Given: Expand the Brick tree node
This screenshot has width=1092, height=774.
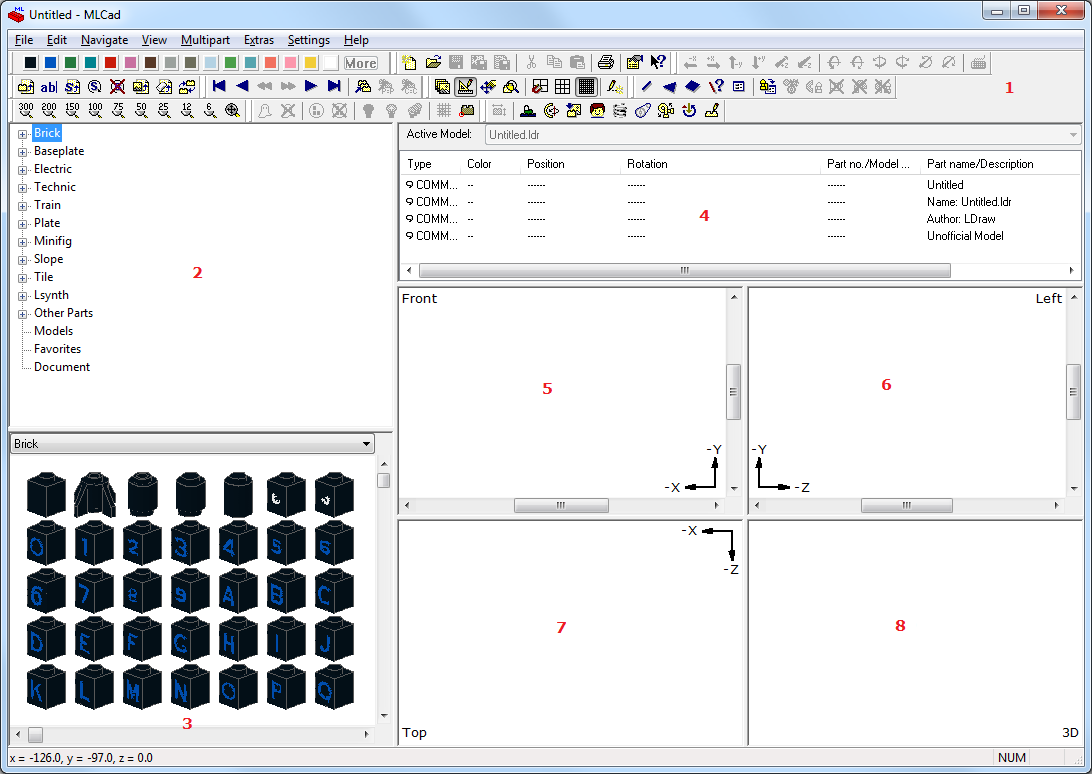Looking at the screenshot, I should click(x=22, y=134).
